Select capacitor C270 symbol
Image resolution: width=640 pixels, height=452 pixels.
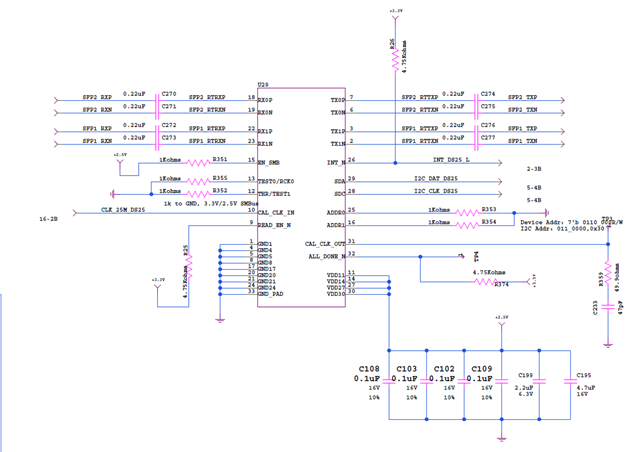point(157,100)
